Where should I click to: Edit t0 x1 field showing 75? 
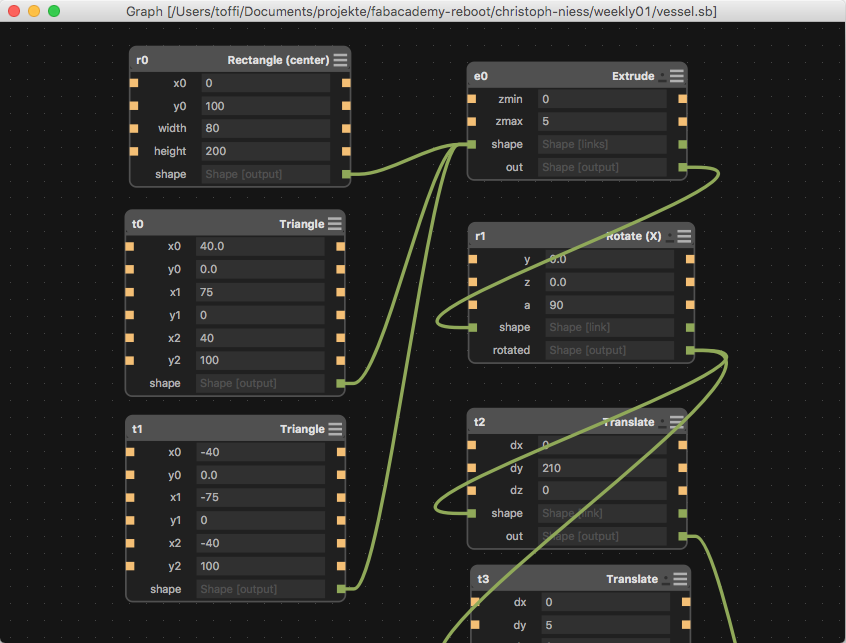pos(260,292)
